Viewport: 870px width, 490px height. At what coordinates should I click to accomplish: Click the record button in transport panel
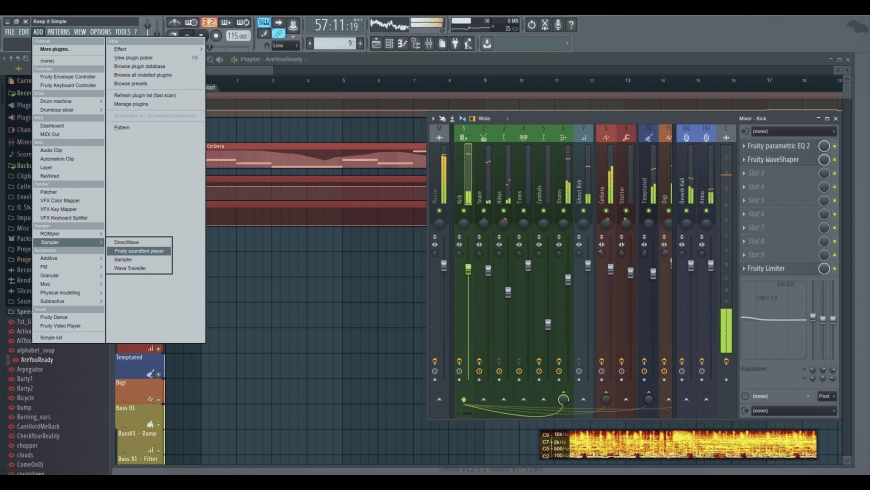[215, 35]
